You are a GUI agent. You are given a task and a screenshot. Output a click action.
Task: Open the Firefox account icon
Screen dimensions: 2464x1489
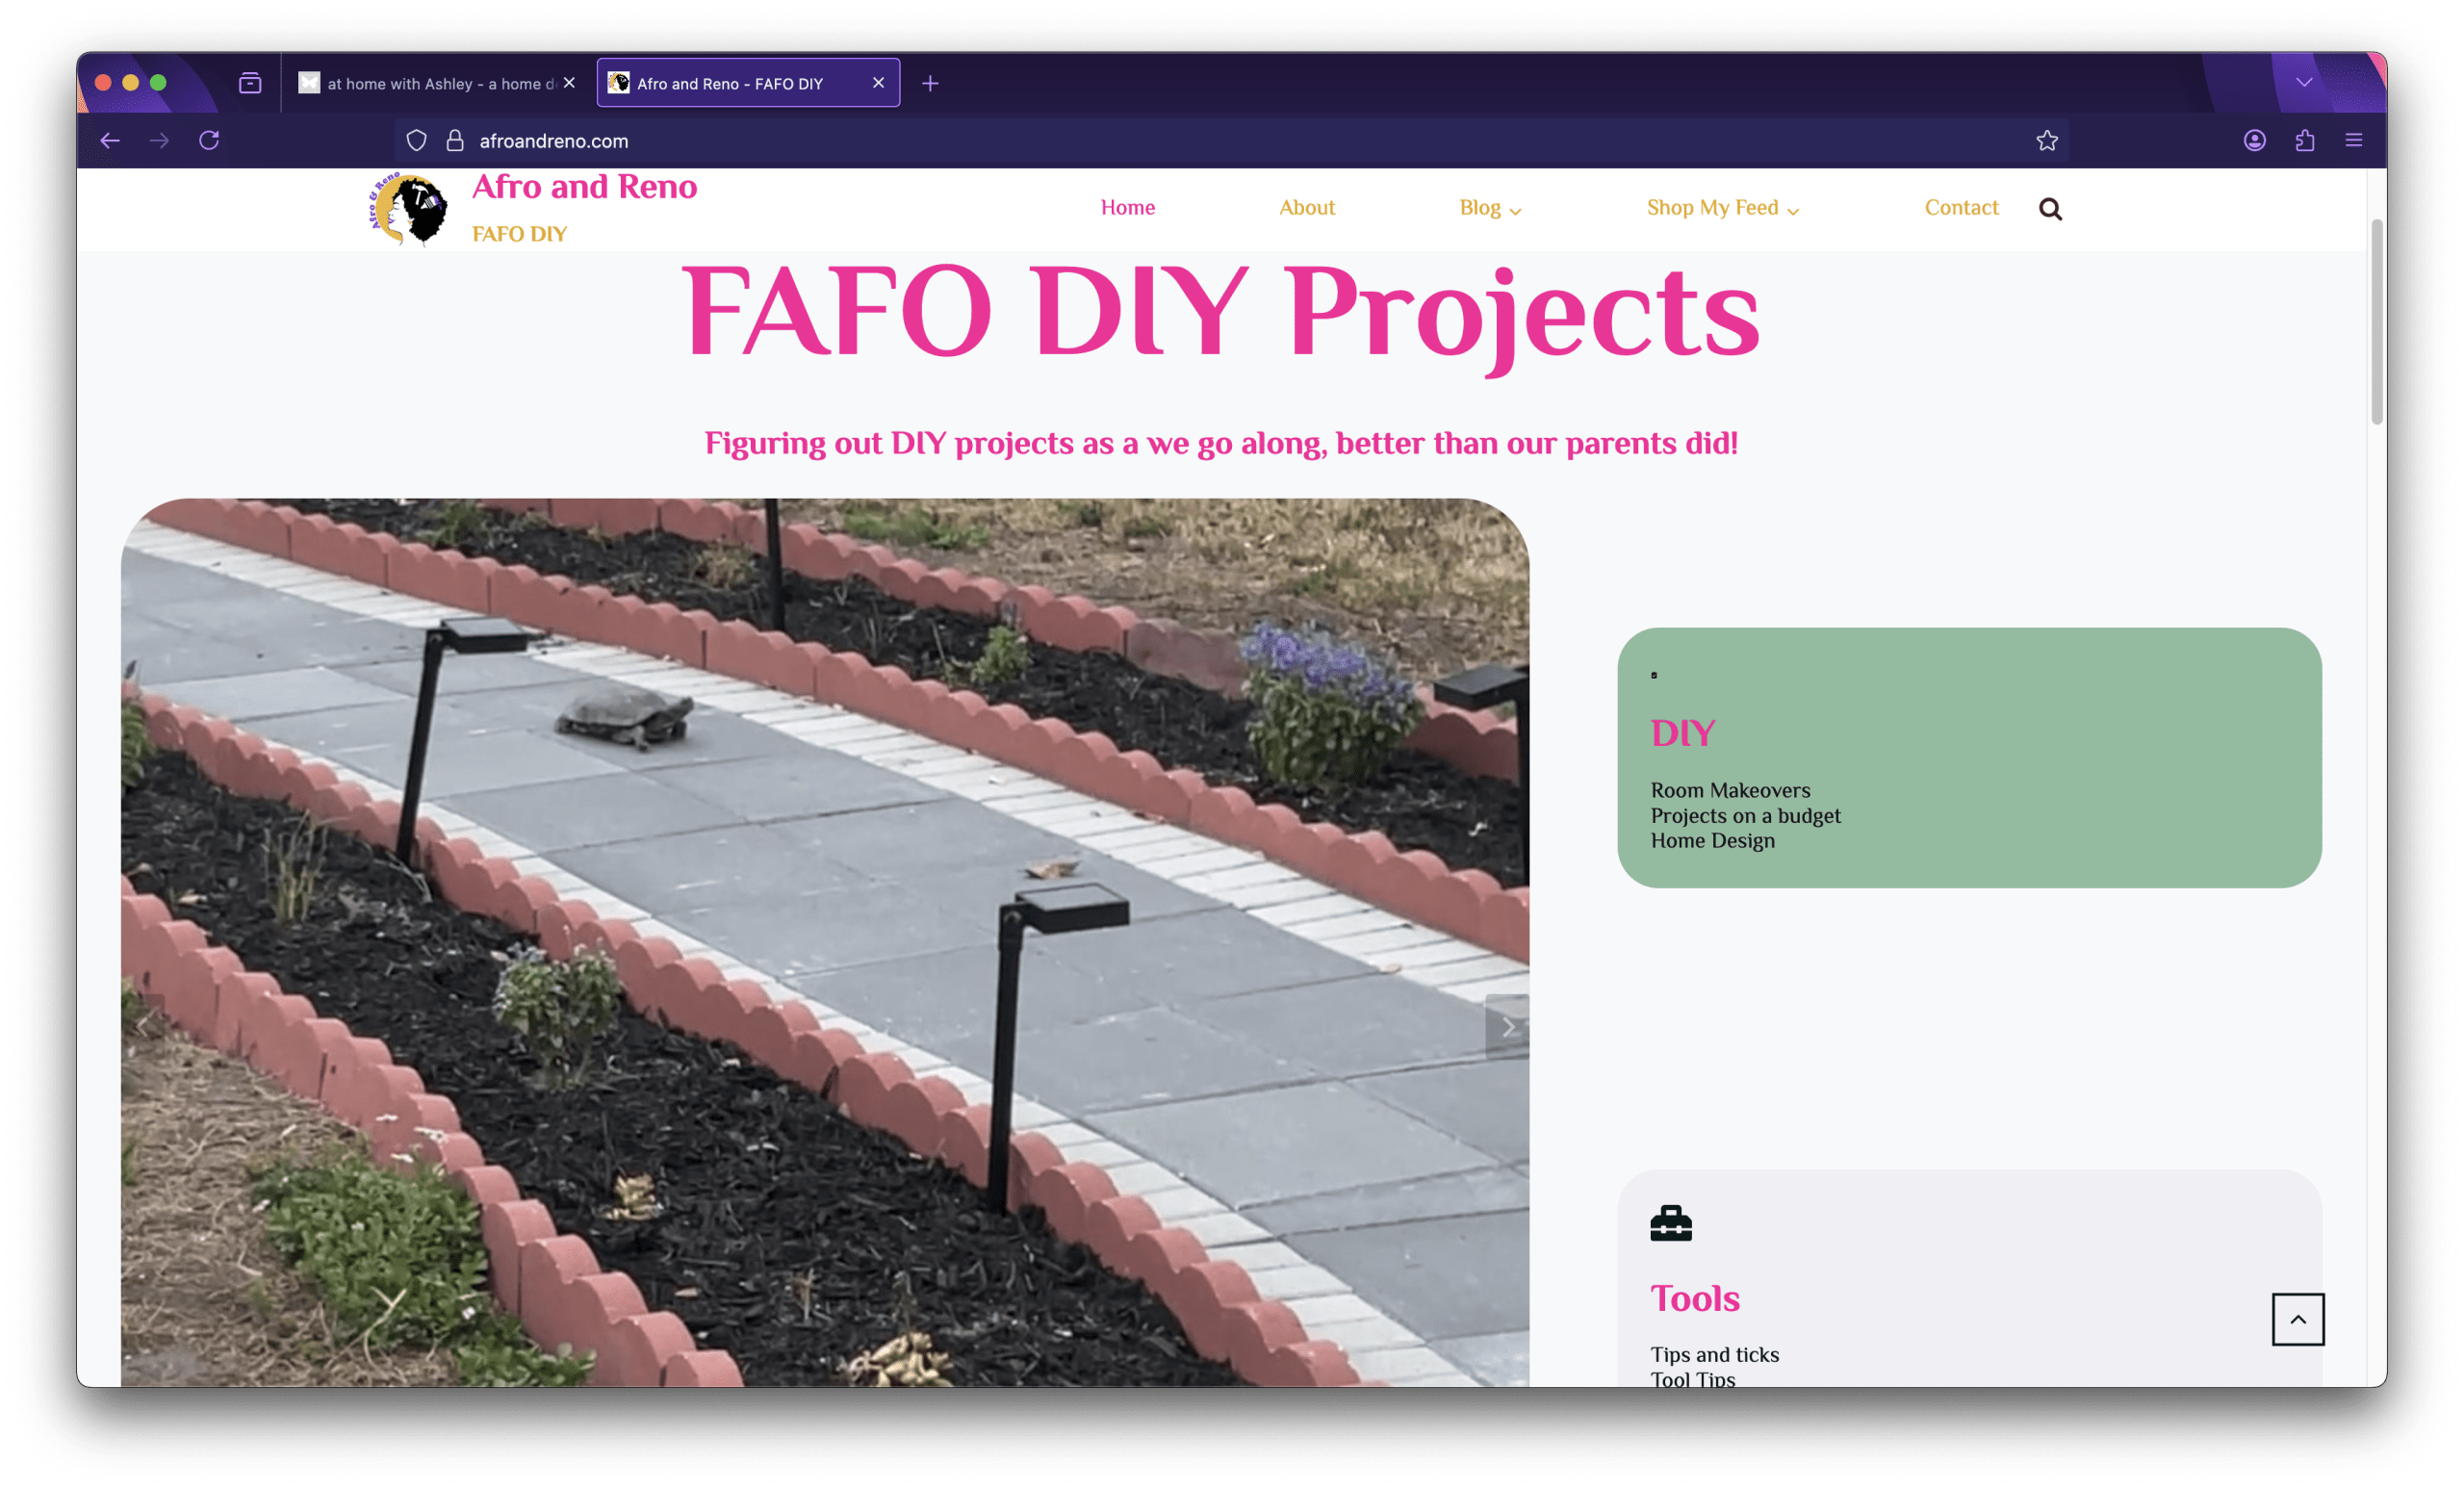coord(2254,141)
